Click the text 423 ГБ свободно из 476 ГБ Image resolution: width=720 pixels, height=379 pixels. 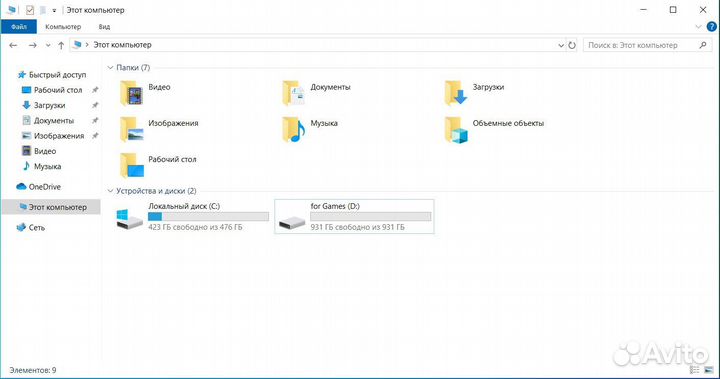click(x=195, y=227)
